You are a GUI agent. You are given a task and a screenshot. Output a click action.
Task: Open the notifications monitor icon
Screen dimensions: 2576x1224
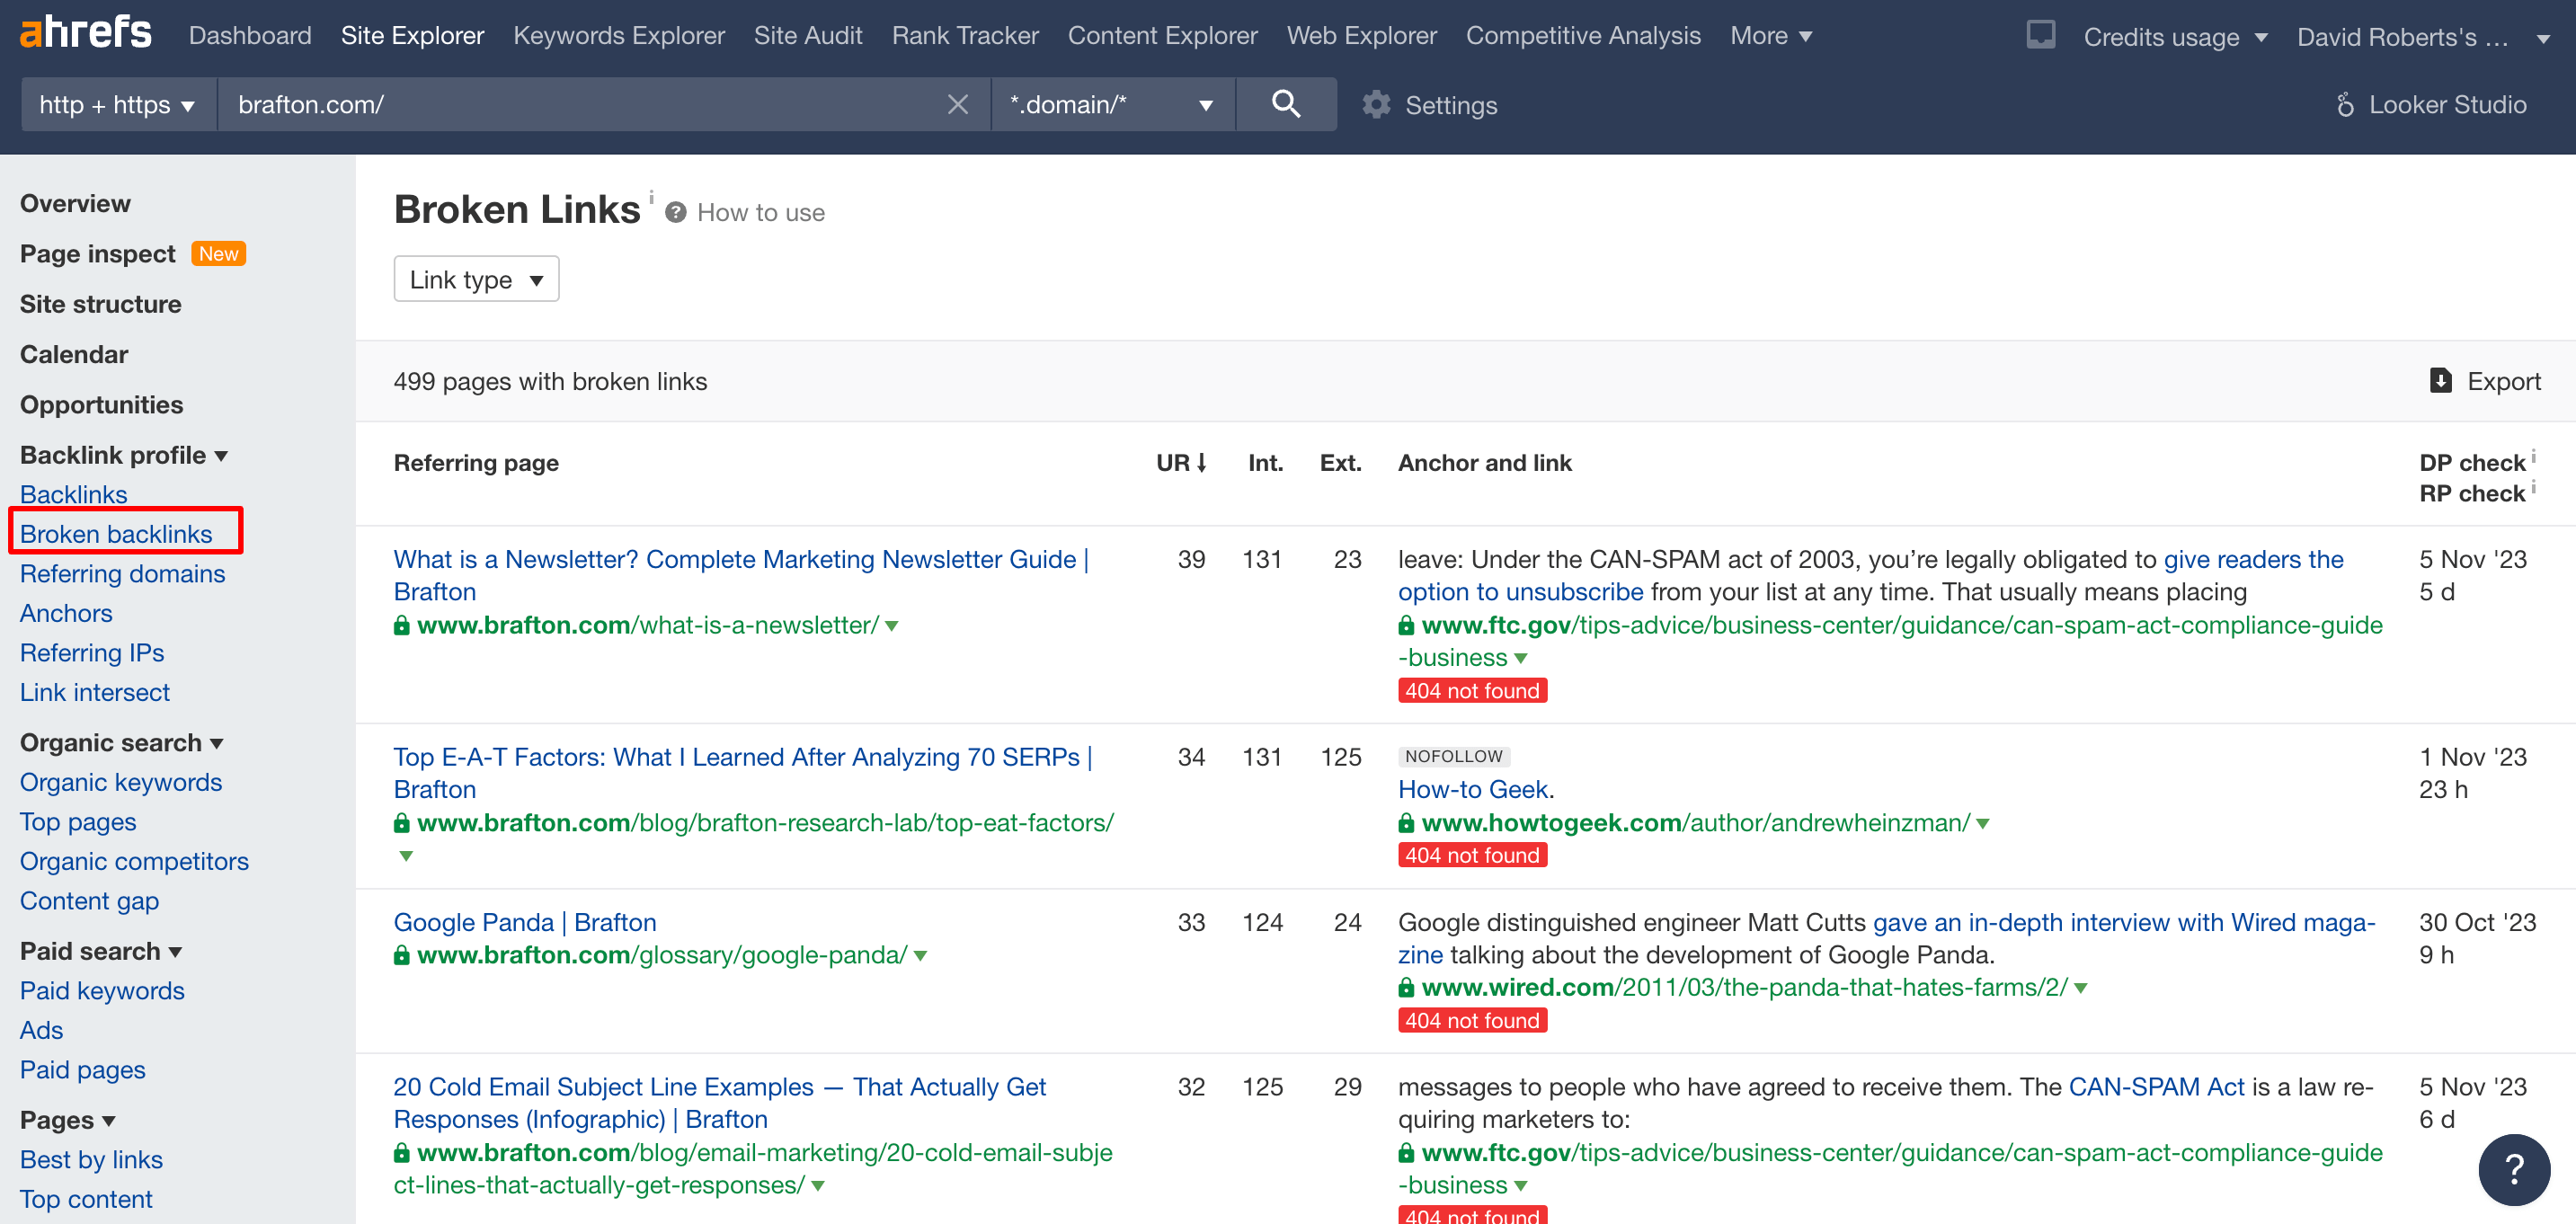pyautogui.click(x=2040, y=35)
